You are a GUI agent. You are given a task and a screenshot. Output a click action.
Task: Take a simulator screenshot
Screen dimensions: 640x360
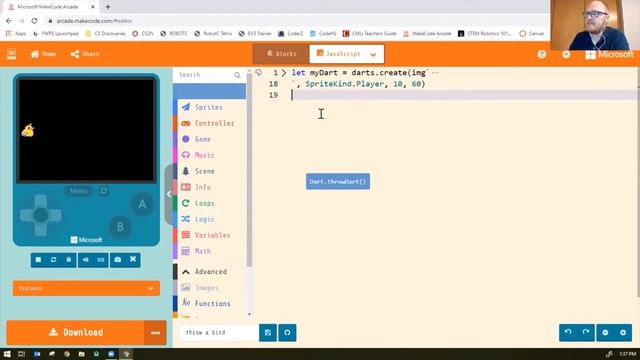(118, 260)
